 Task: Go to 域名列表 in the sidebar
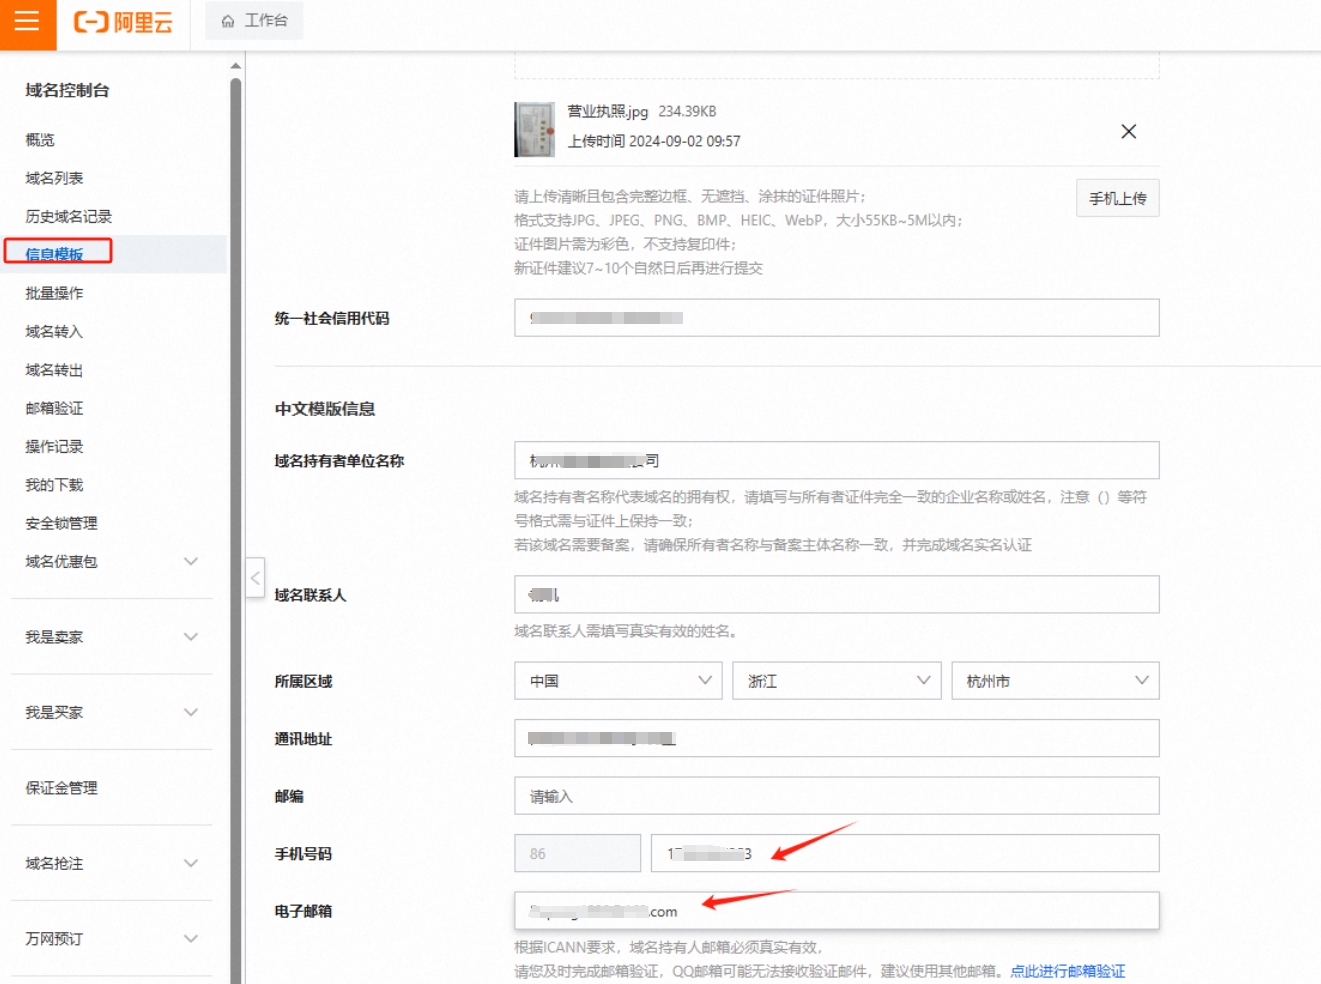(55, 178)
